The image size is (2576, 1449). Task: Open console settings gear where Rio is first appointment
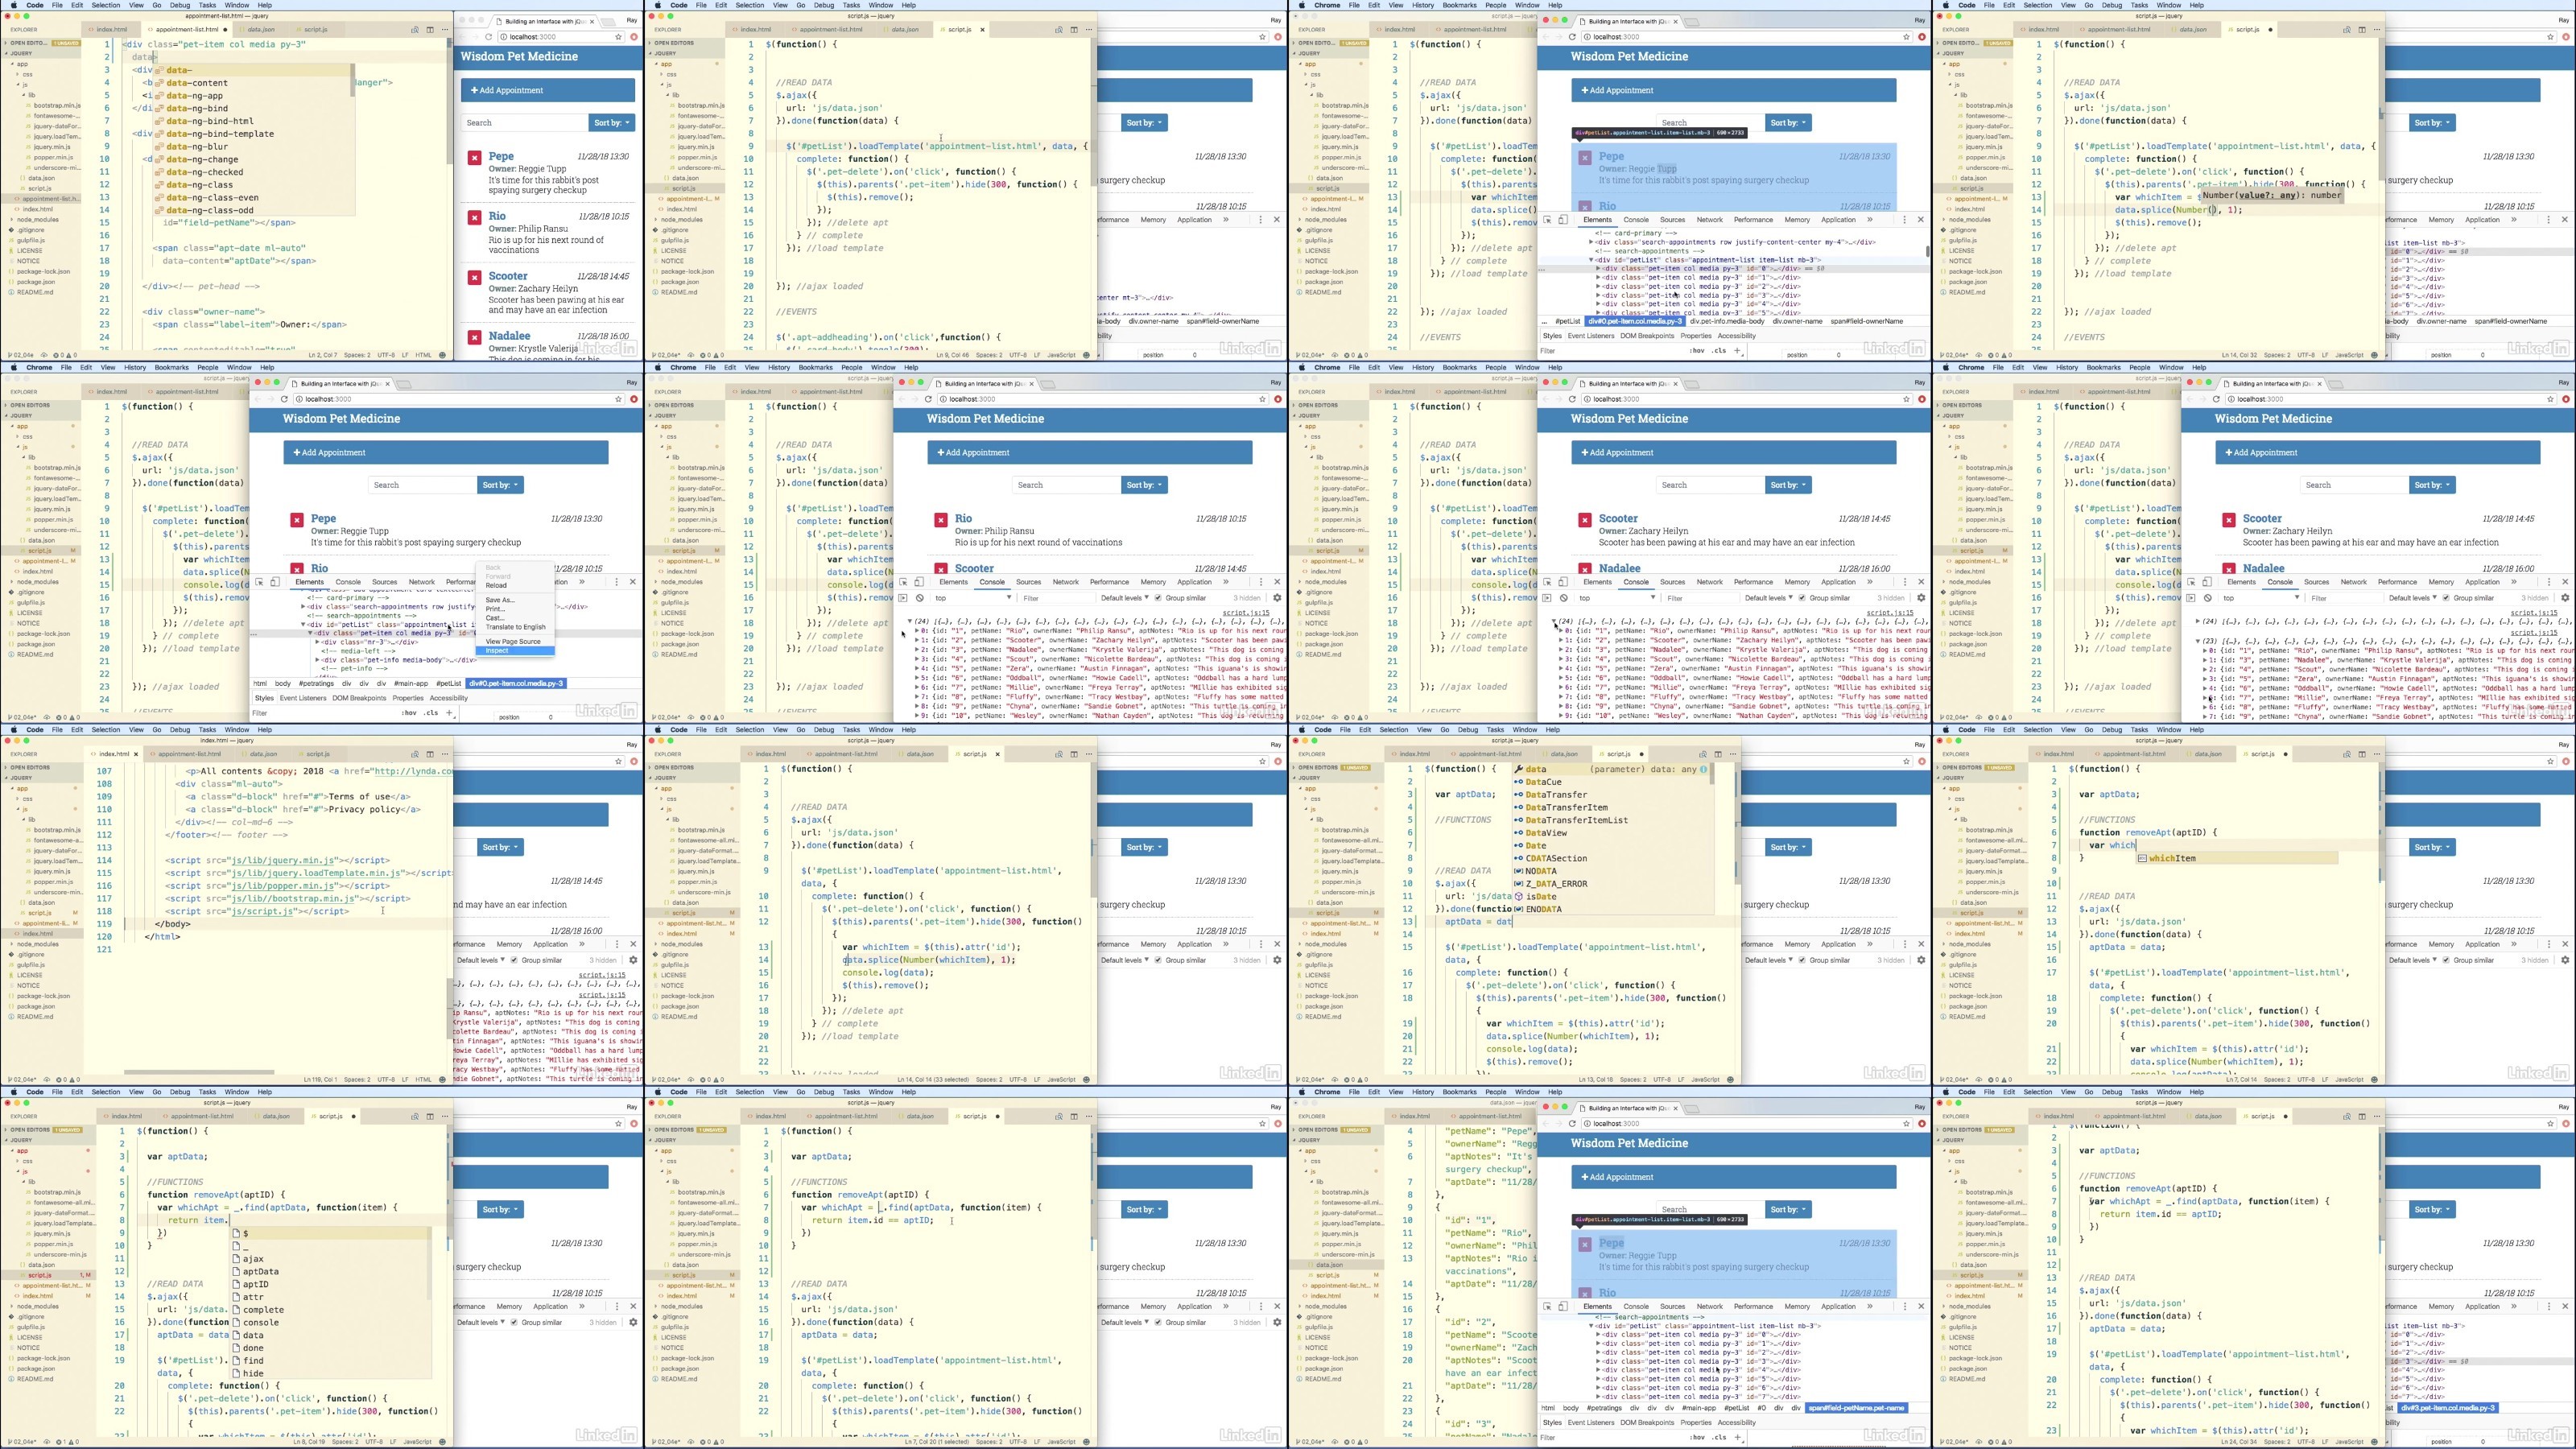click(1277, 598)
